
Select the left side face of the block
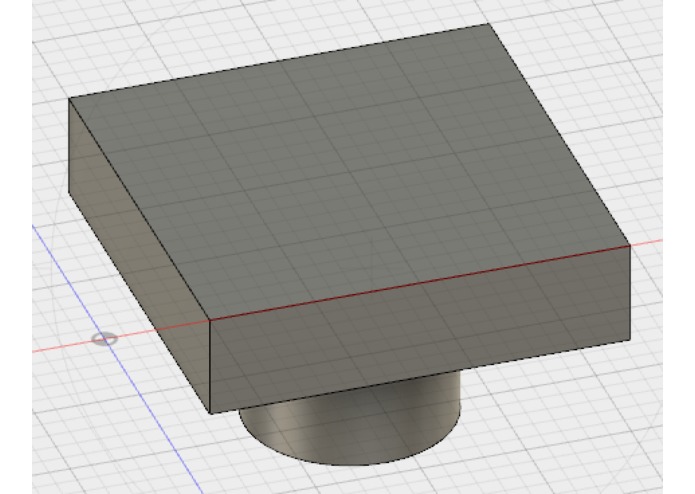coord(139,255)
